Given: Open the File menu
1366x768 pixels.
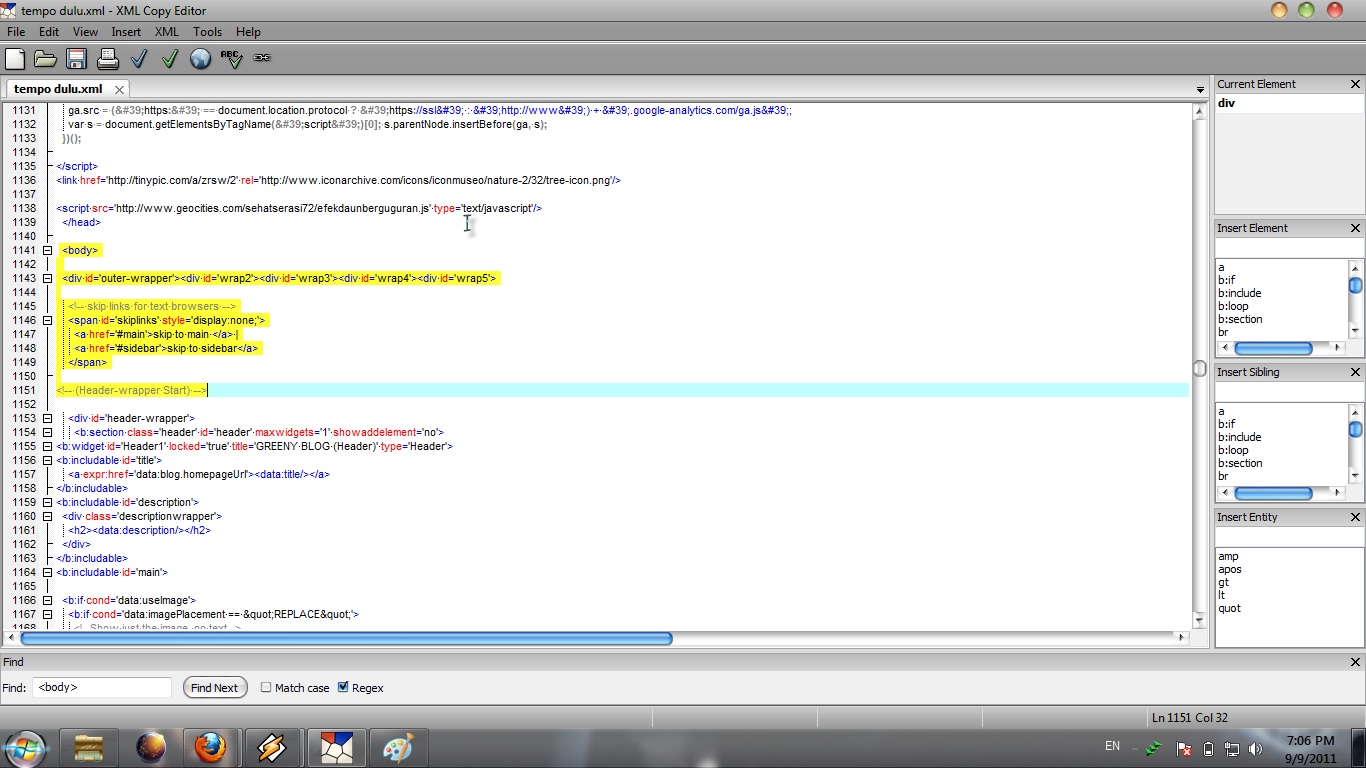Looking at the screenshot, I should [x=16, y=32].
